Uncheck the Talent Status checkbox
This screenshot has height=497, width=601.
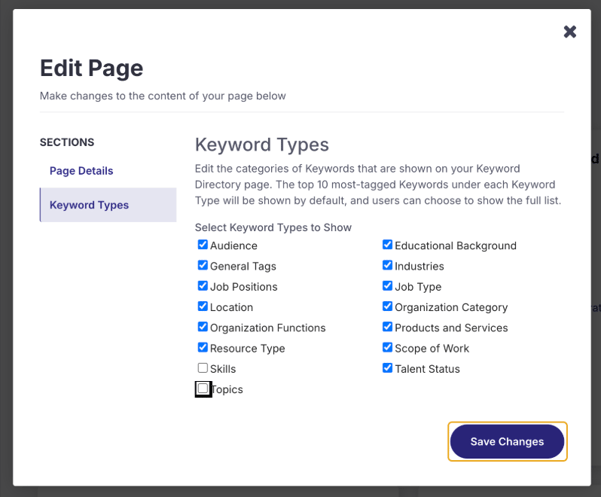coord(388,368)
